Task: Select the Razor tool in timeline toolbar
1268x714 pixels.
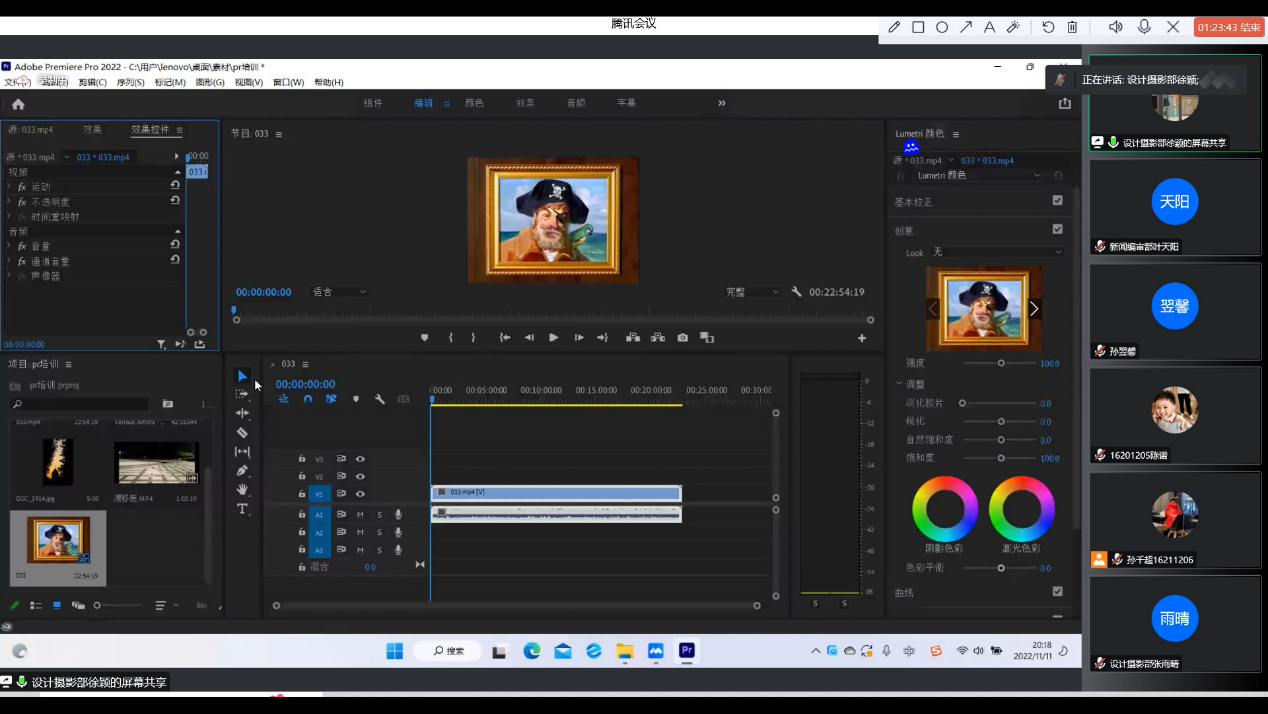Action: (242, 433)
